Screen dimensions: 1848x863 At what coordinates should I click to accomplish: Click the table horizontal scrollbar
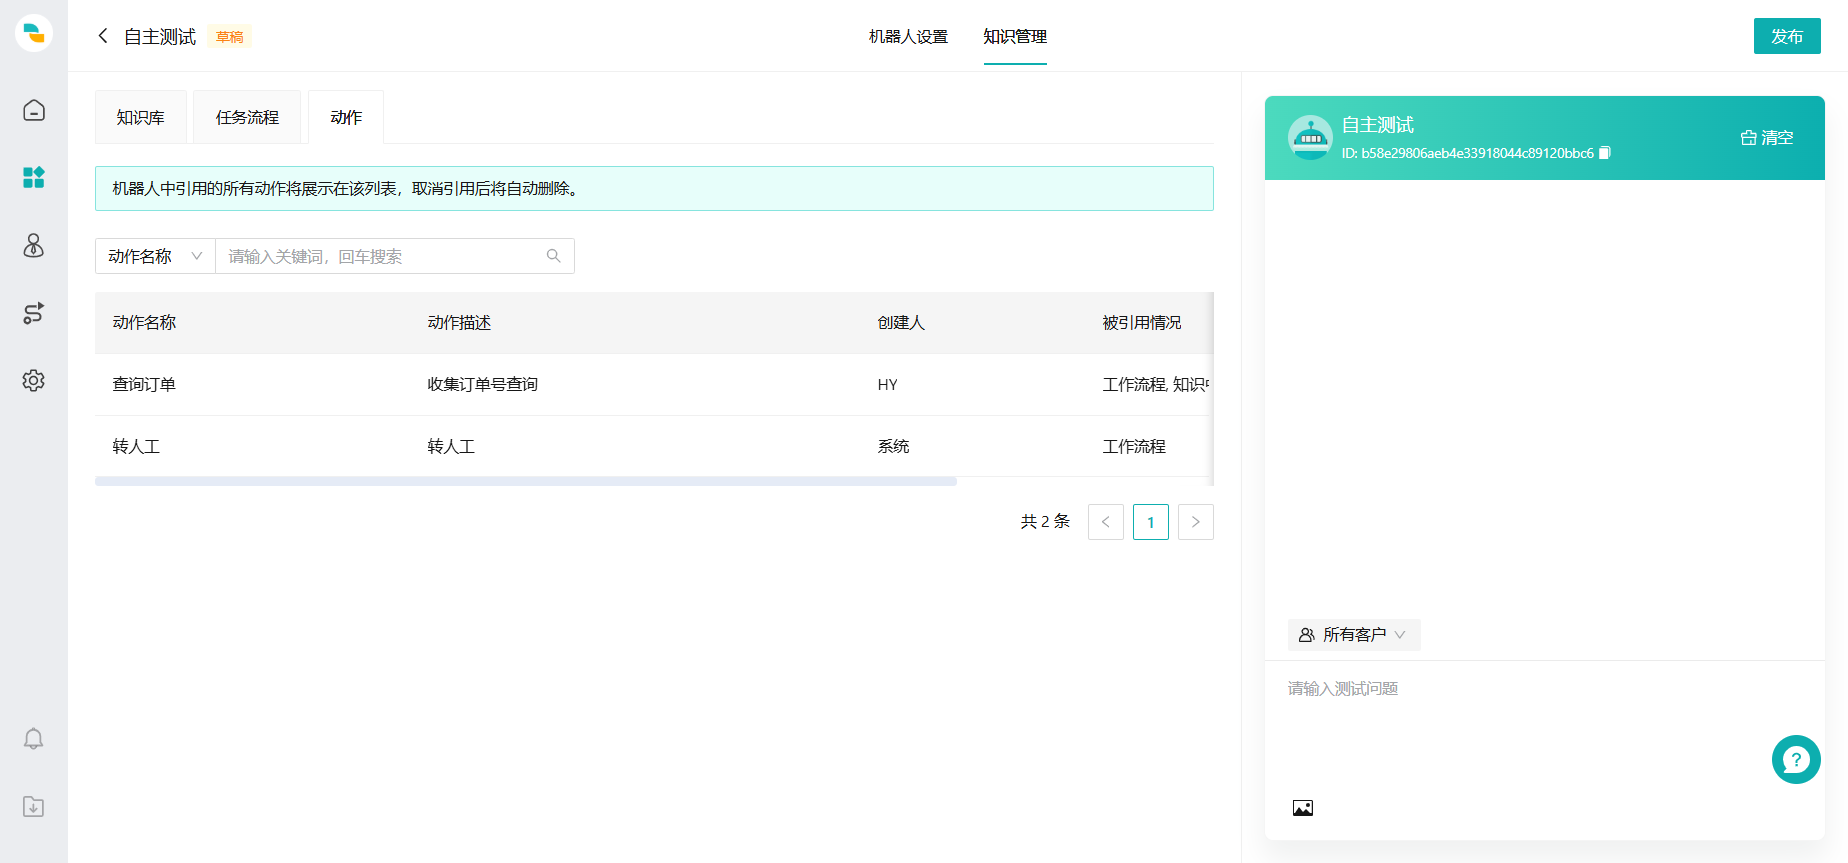tap(525, 481)
